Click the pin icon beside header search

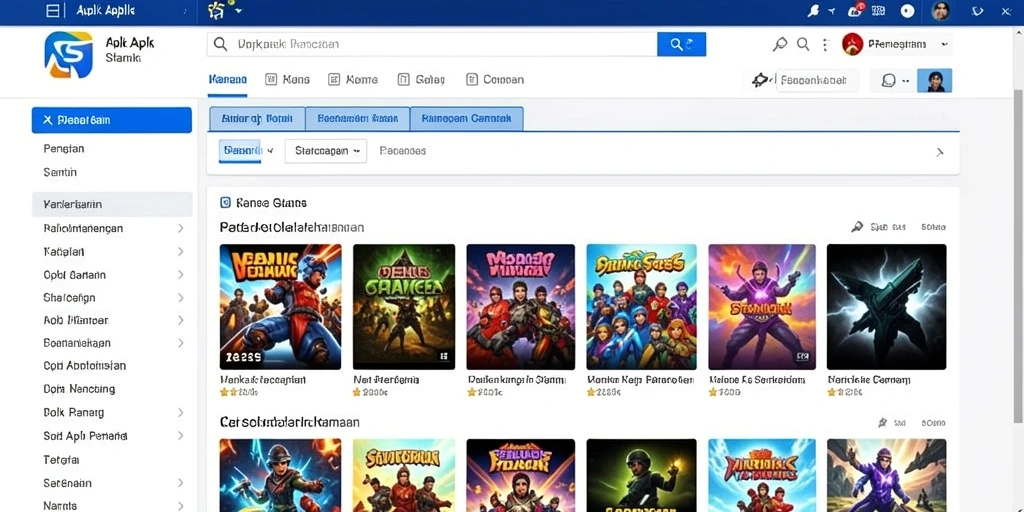(x=780, y=44)
